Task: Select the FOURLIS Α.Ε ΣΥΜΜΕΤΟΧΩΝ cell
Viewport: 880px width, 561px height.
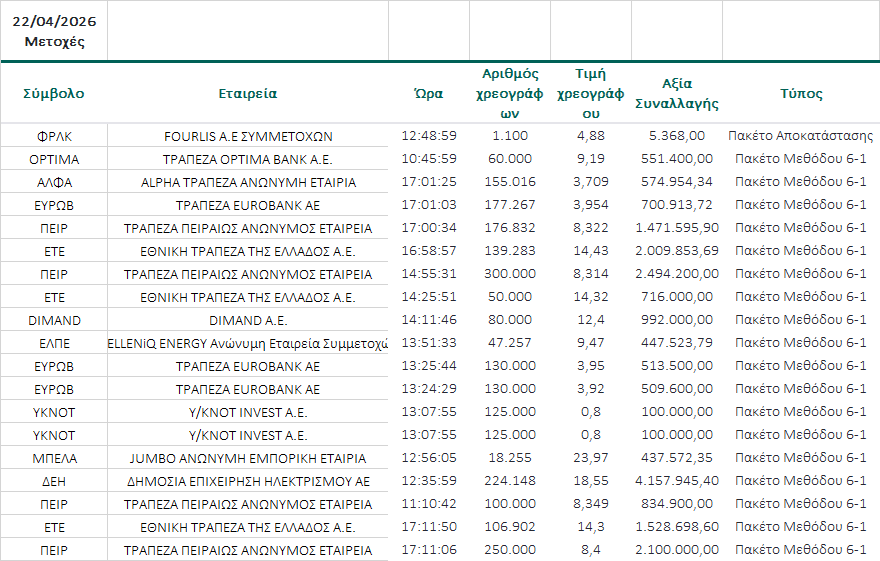Action: (248, 136)
